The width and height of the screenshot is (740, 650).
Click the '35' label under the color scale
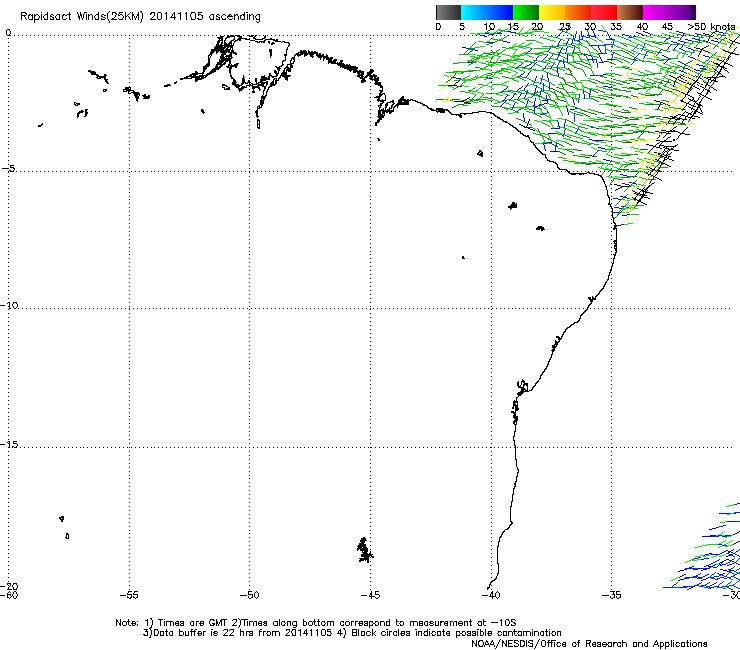click(616, 26)
